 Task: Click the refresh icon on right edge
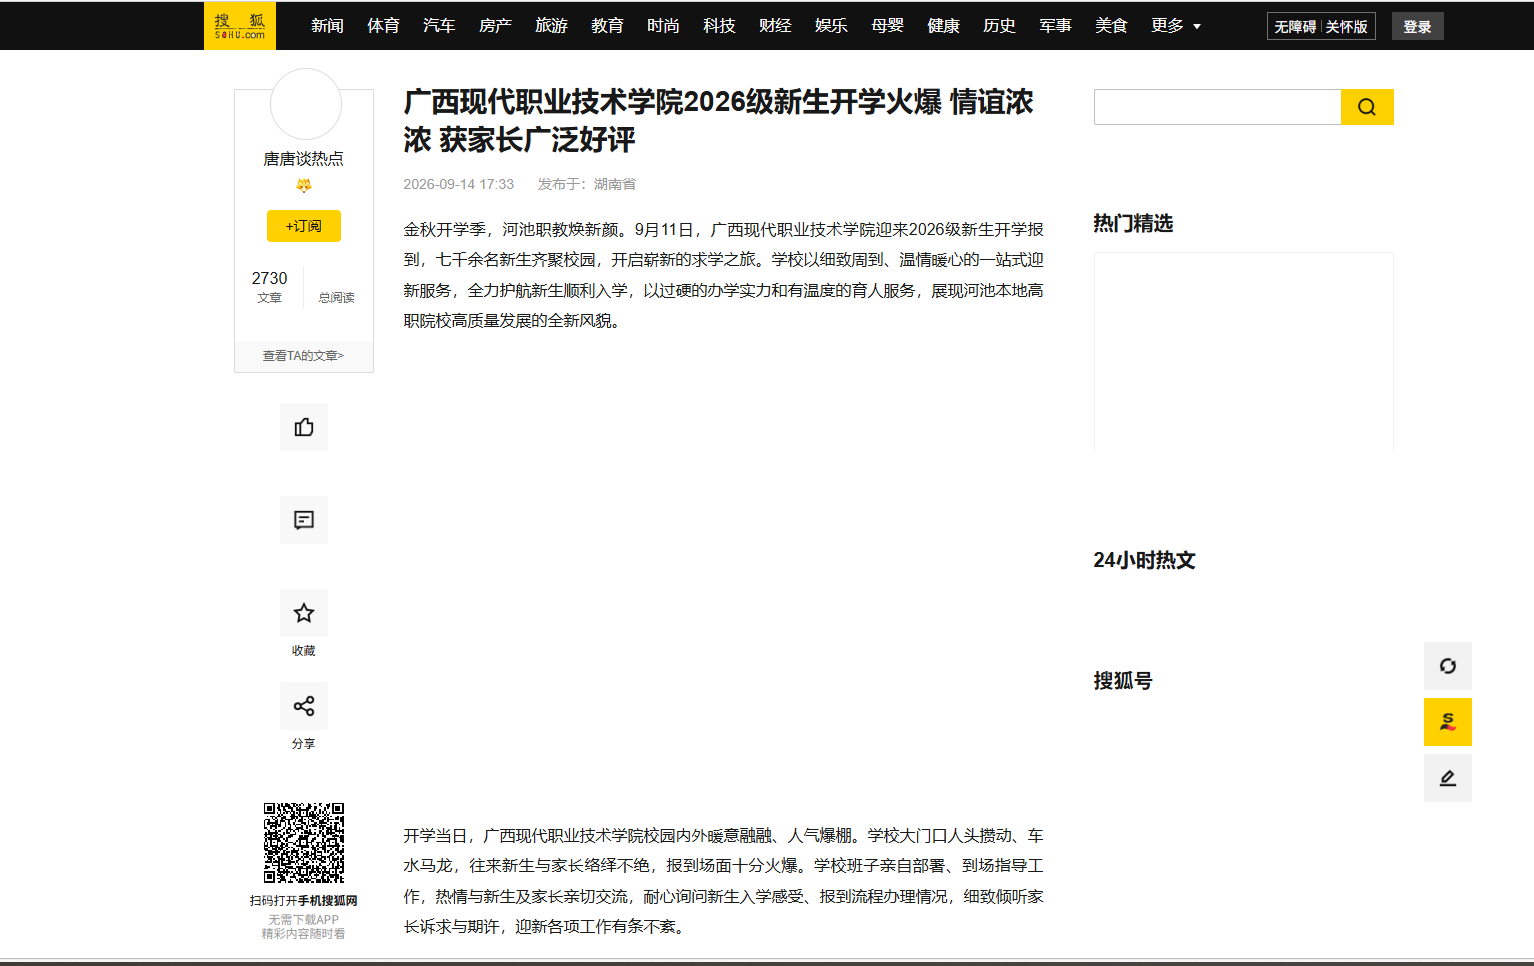(1448, 666)
